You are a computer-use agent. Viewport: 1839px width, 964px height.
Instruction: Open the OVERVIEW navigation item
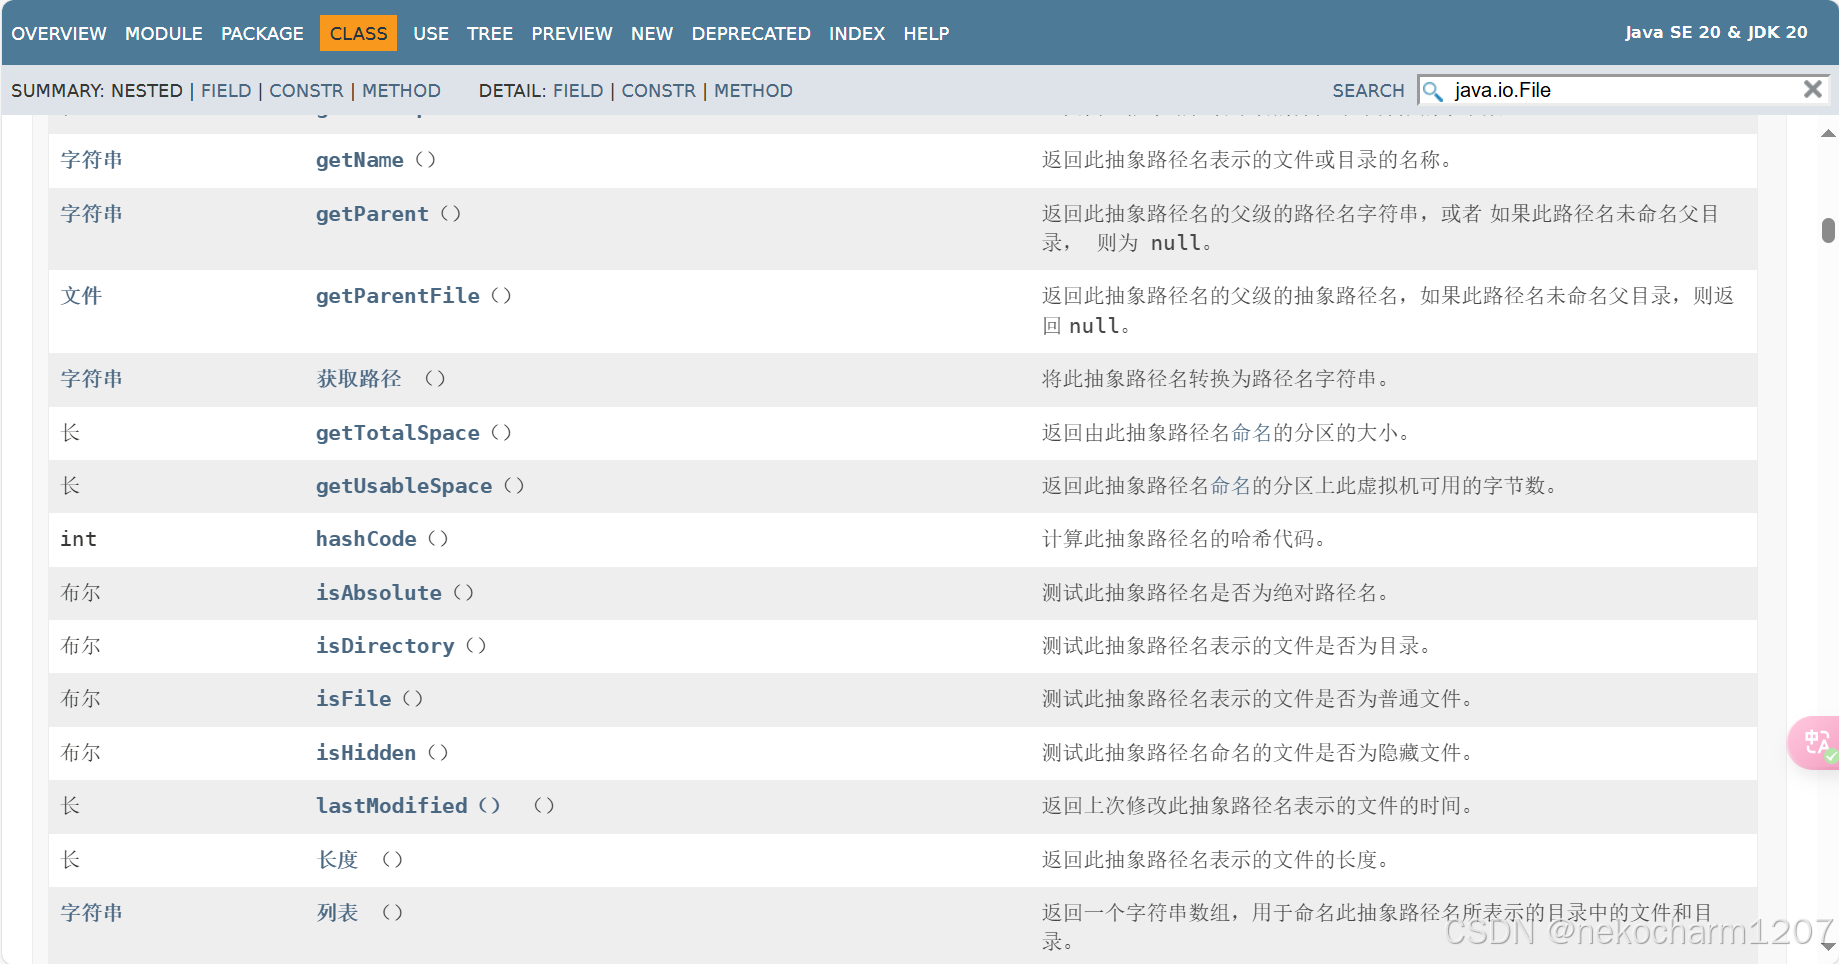click(59, 33)
